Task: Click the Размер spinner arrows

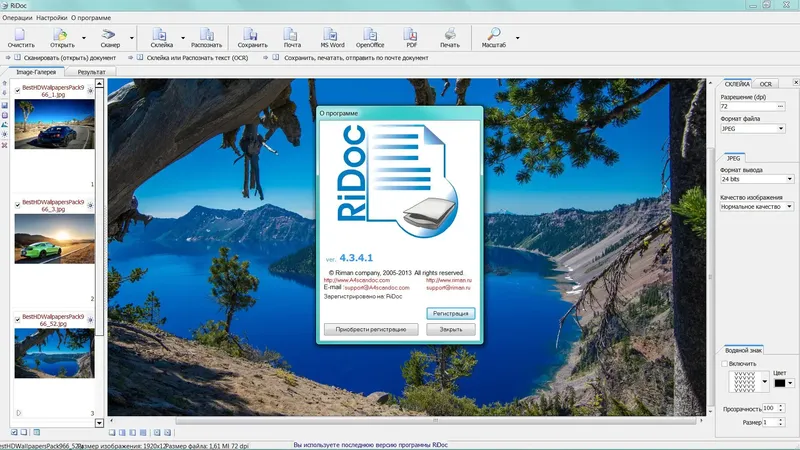Action: [781, 422]
